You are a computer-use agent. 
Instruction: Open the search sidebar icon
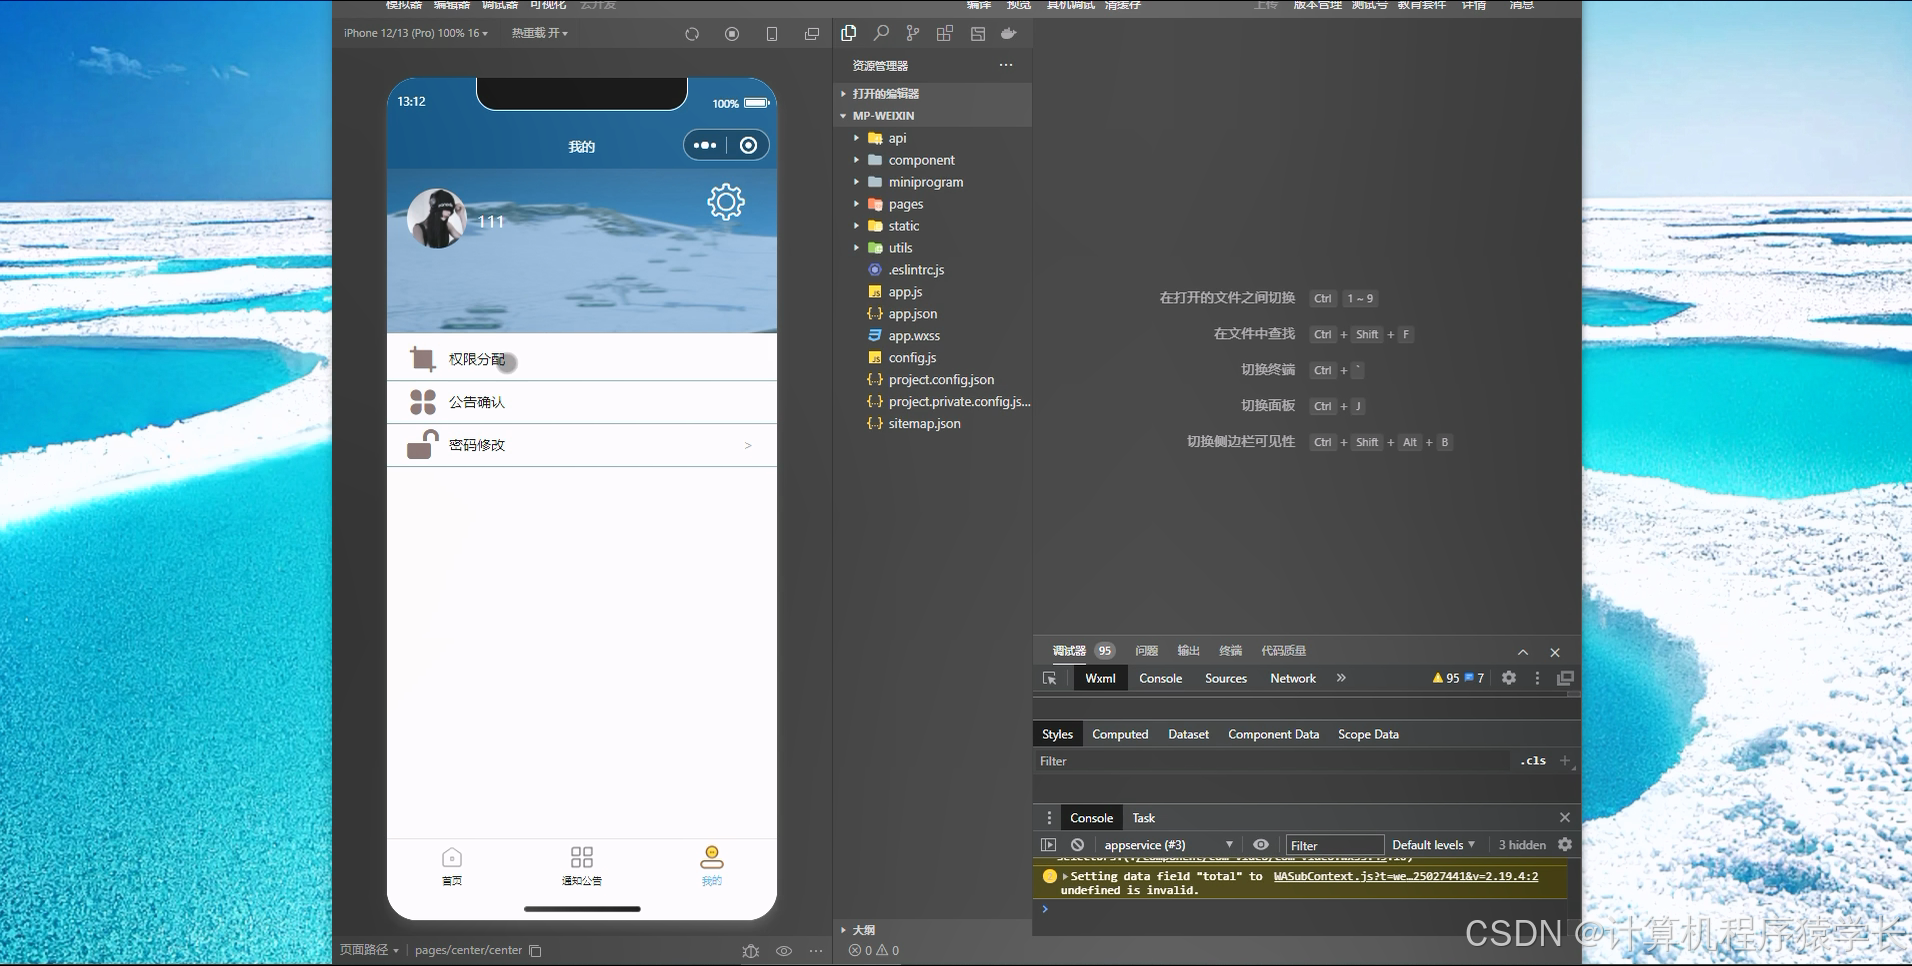tap(881, 33)
